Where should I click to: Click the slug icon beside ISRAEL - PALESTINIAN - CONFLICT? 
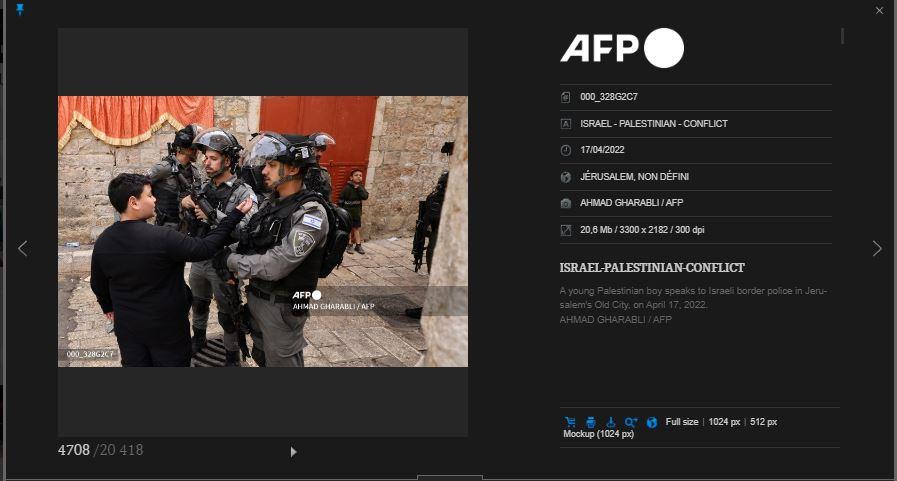[x=566, y=124]
